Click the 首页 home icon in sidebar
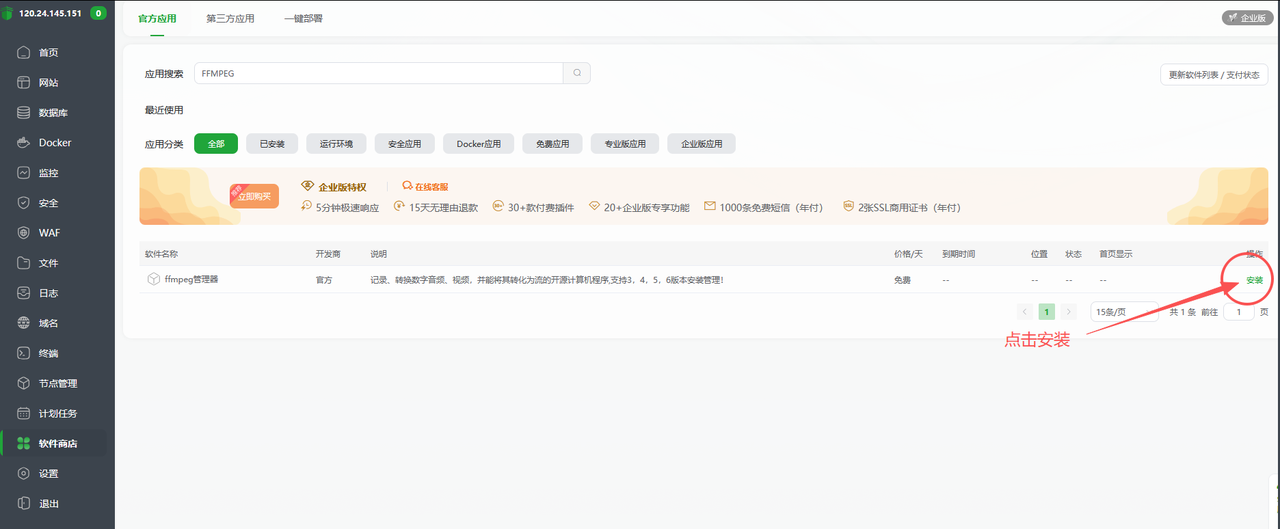This screenshot has width=1280, height=529. (x=23, y=53)
